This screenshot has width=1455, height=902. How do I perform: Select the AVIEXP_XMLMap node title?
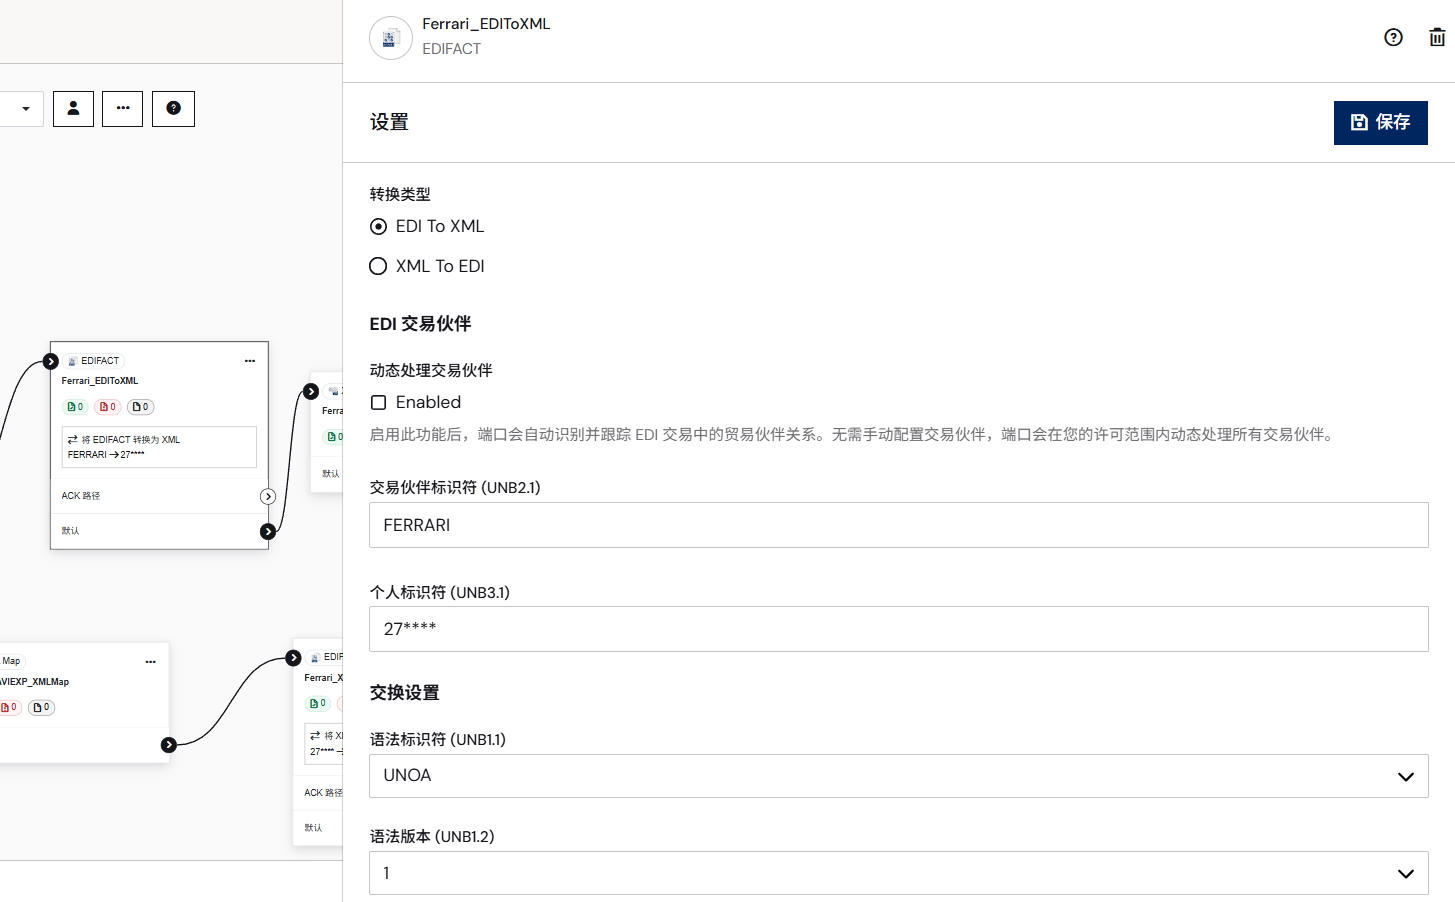point(34,682)
